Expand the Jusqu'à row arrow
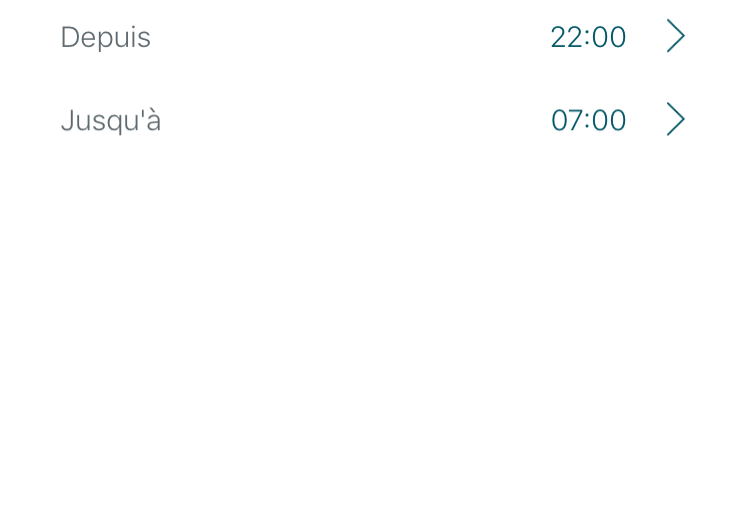Screen dimensions: 750x525 click(x=676, y=120)
